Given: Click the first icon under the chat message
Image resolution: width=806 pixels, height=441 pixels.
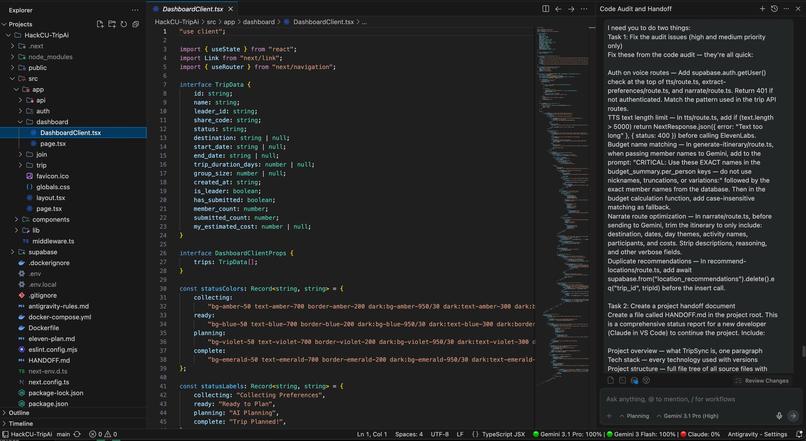Looking at the screenshot, I should click(611, 381).
